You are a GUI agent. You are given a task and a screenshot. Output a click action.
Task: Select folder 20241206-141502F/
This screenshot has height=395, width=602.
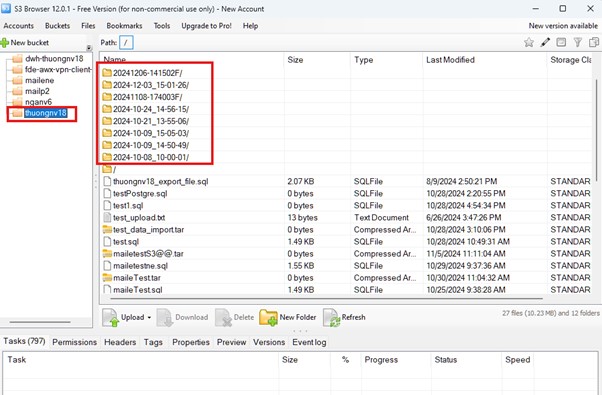[148, 73]
